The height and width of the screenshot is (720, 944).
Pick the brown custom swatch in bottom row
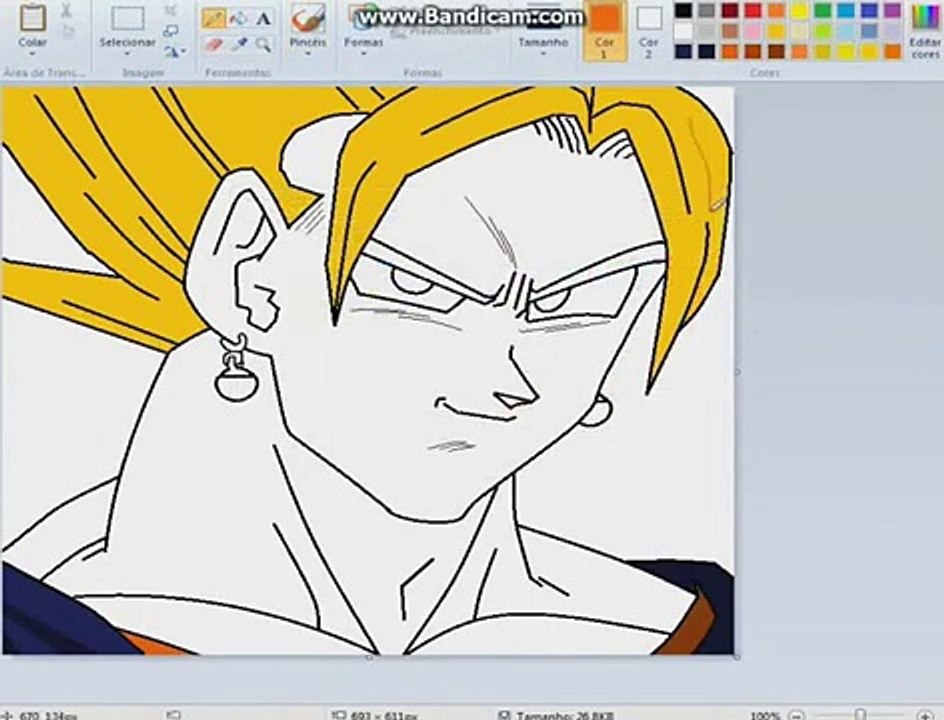[x=777, y=52]
